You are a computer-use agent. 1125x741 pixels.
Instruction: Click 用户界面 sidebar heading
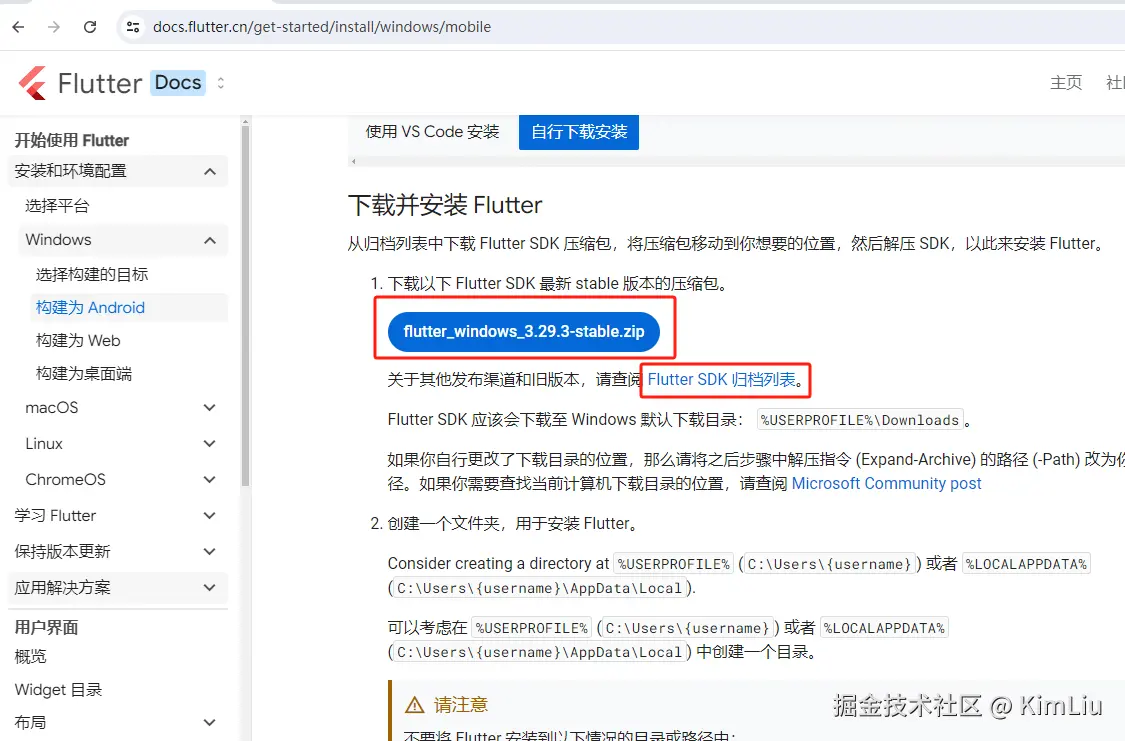46,627
